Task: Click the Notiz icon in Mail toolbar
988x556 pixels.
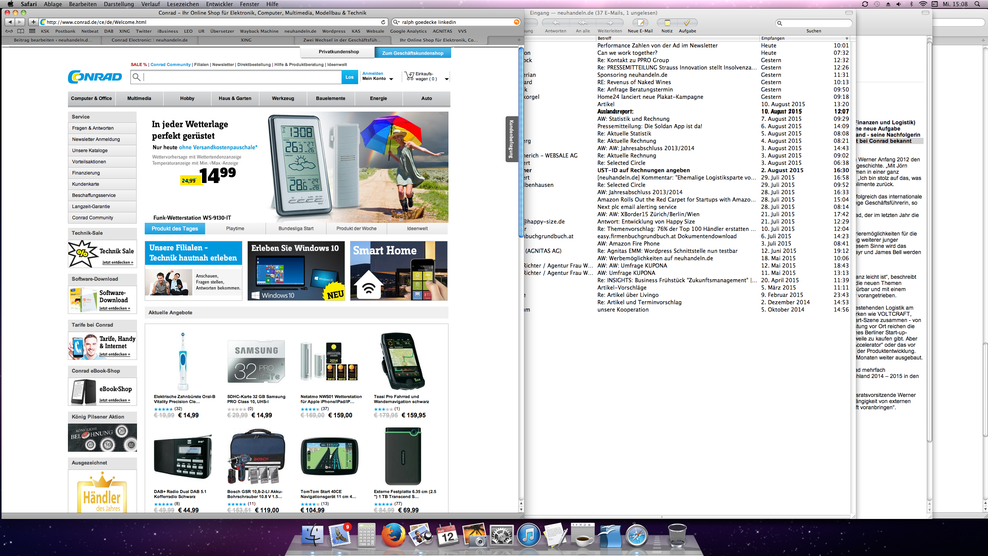Action: click(x=667, y=23)
